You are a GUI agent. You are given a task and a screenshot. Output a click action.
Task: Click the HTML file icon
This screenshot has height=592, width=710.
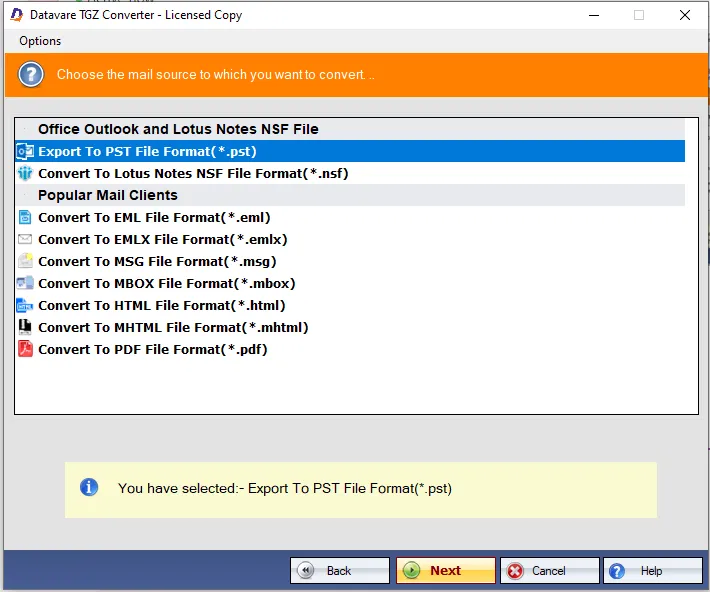click(25, 305)
